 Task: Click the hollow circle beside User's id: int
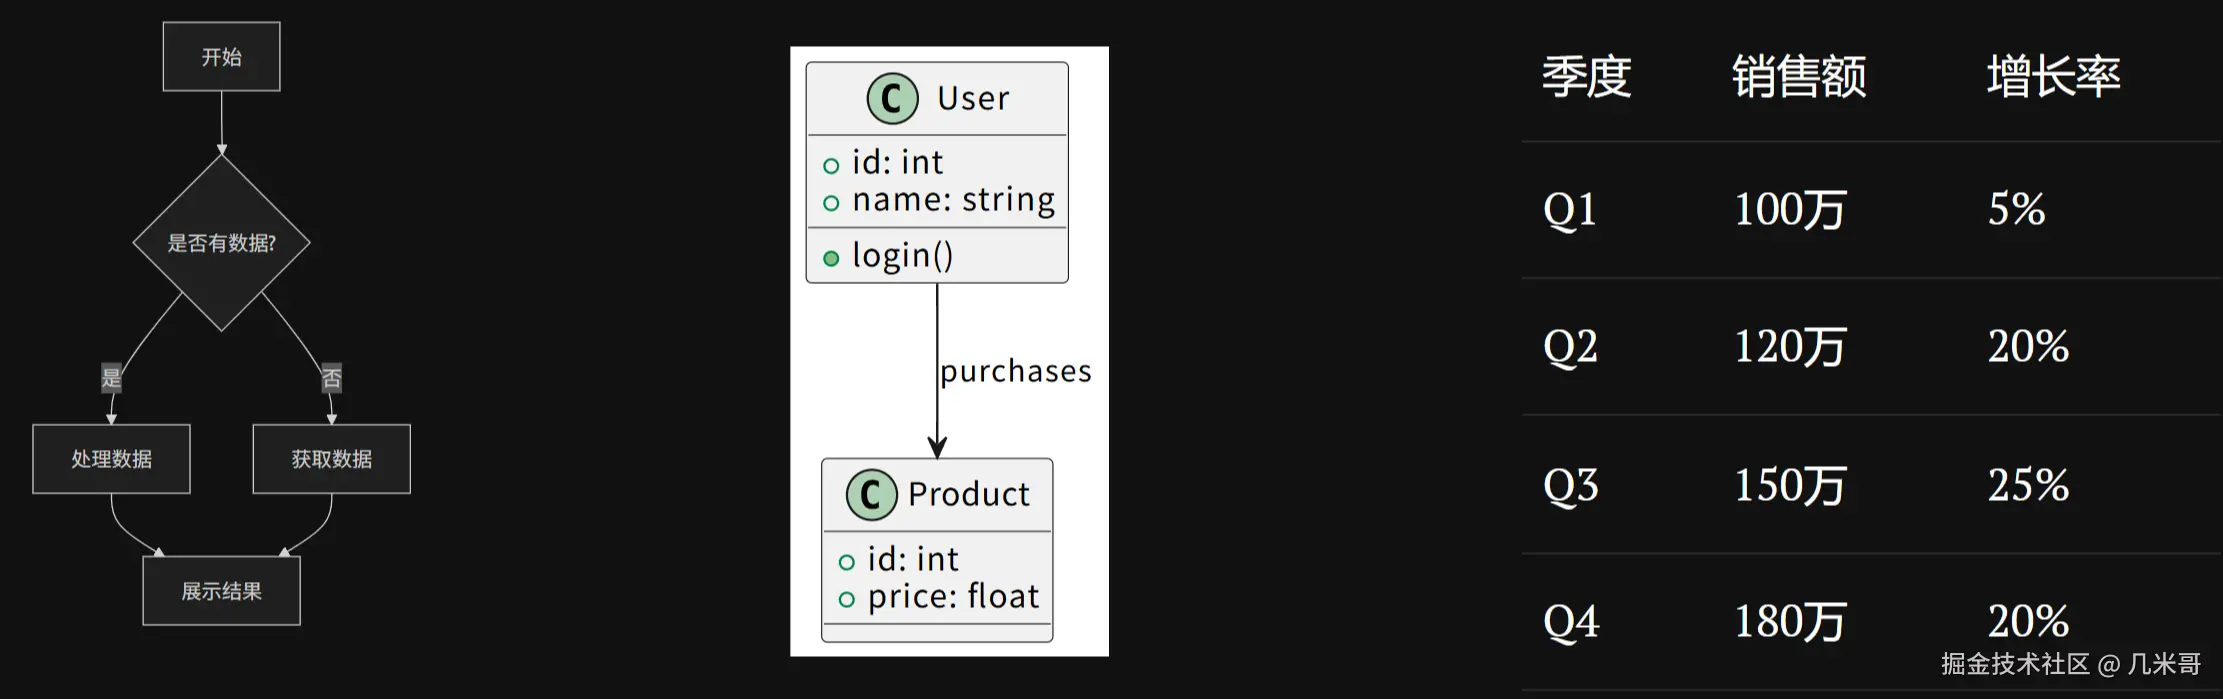(x=830, y=165)
